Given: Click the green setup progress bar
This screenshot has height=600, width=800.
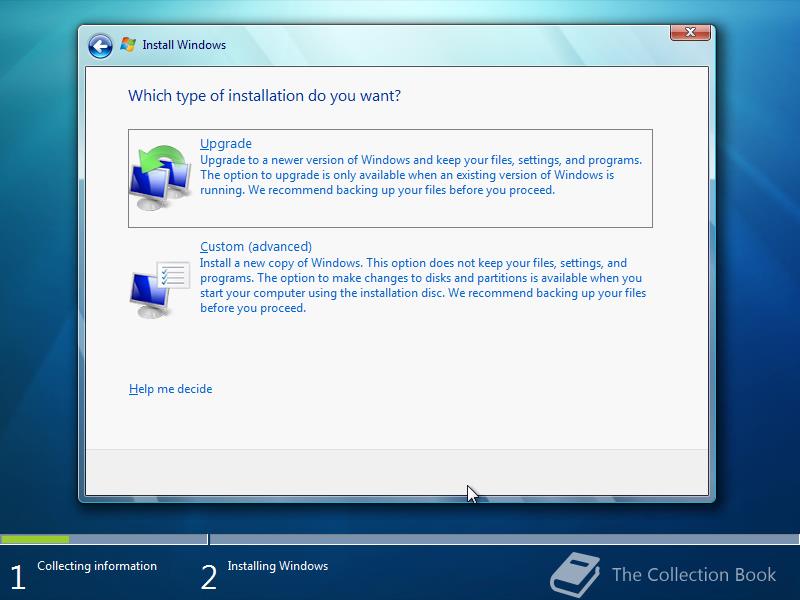Looking at the screenshot, I should pyautogui.click(x=35, y=539).
